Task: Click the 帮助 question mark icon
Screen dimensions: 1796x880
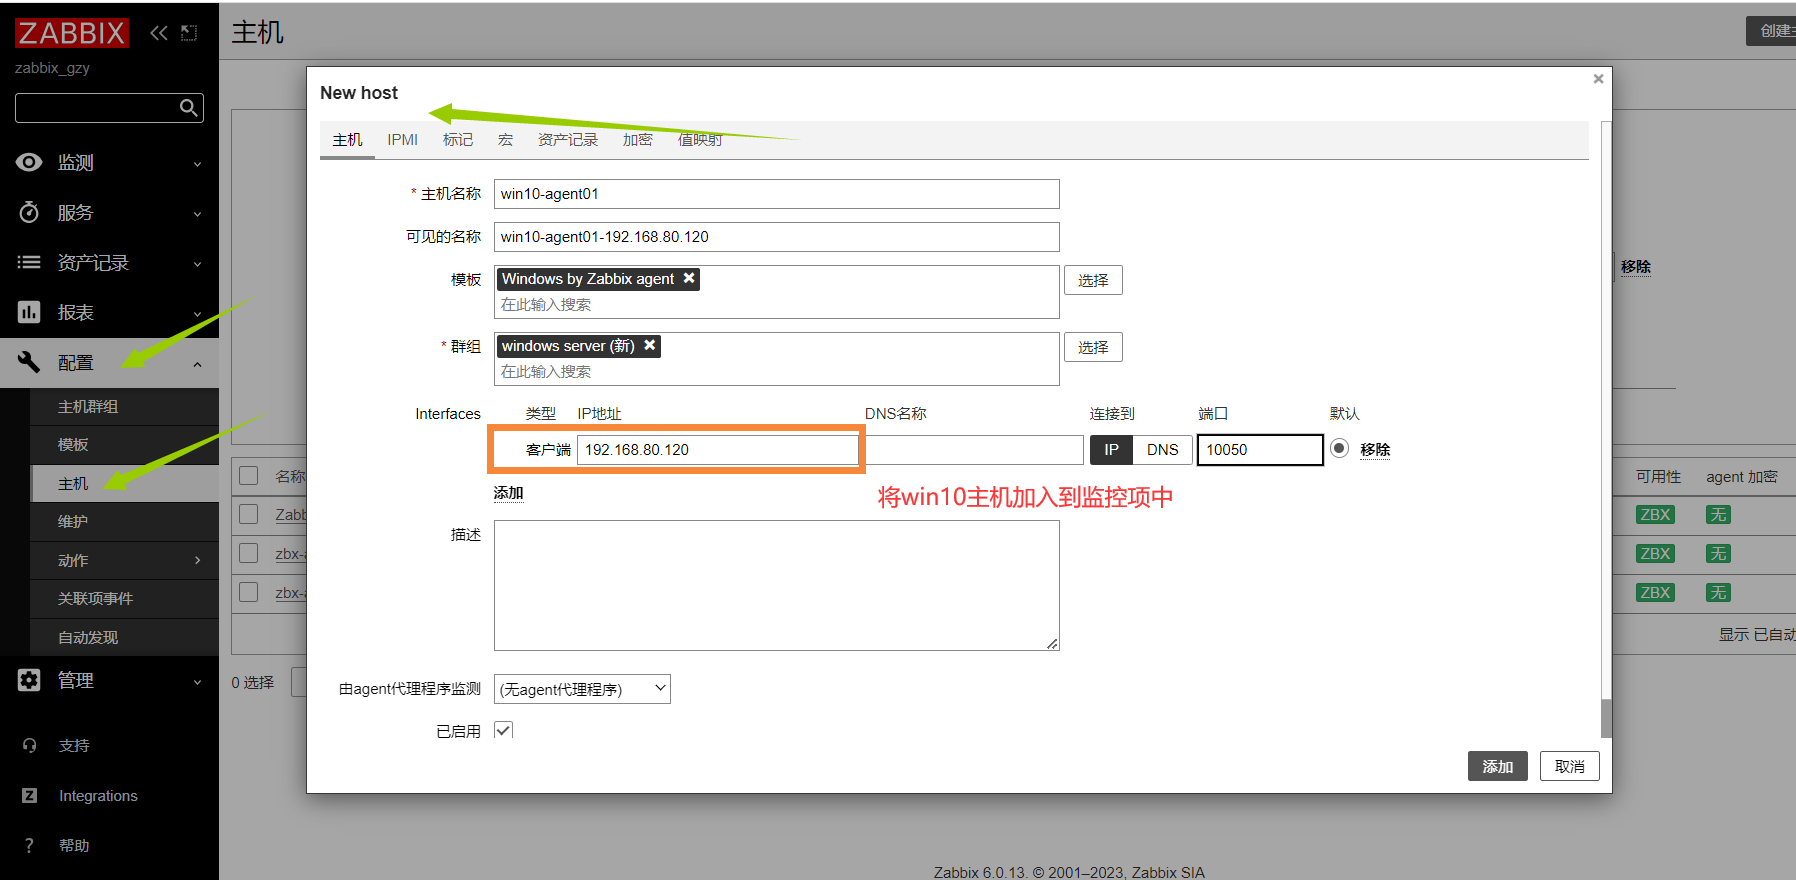Action: (29, 846)
